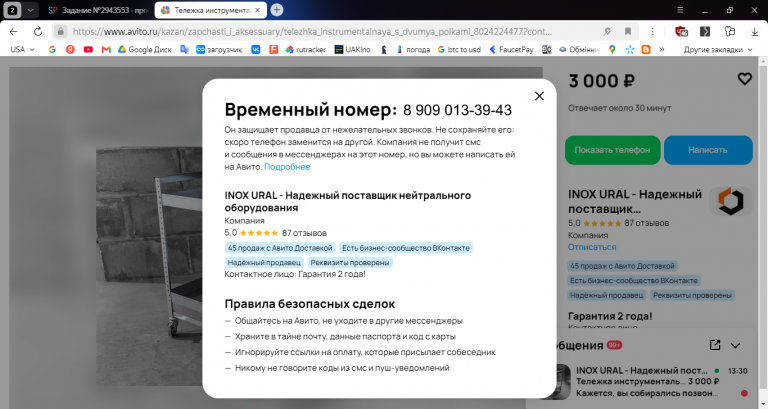
Task: Open a new browser tab
Action: tap(277, 10)
